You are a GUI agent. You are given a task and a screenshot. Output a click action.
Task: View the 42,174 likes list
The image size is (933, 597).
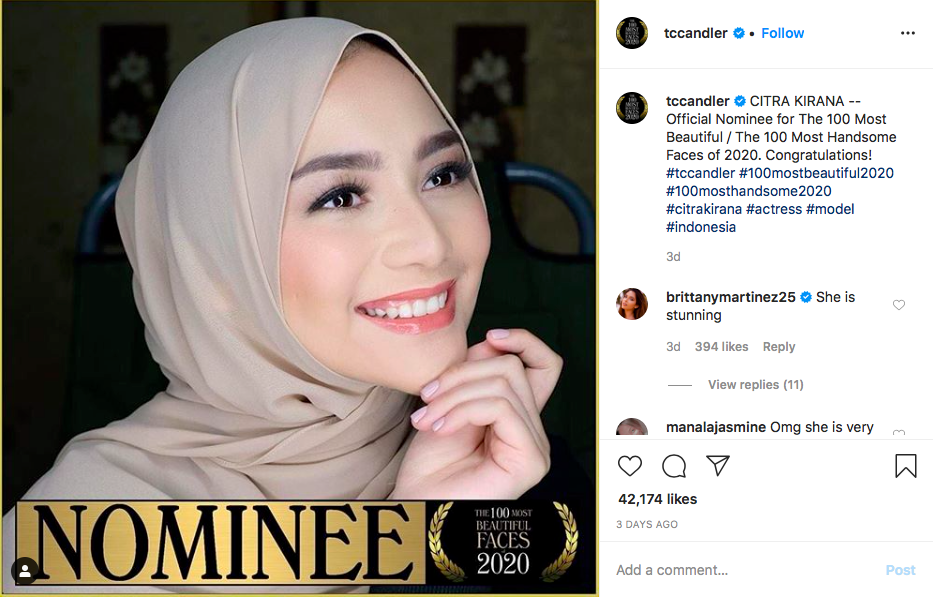(x=658, y=499)
